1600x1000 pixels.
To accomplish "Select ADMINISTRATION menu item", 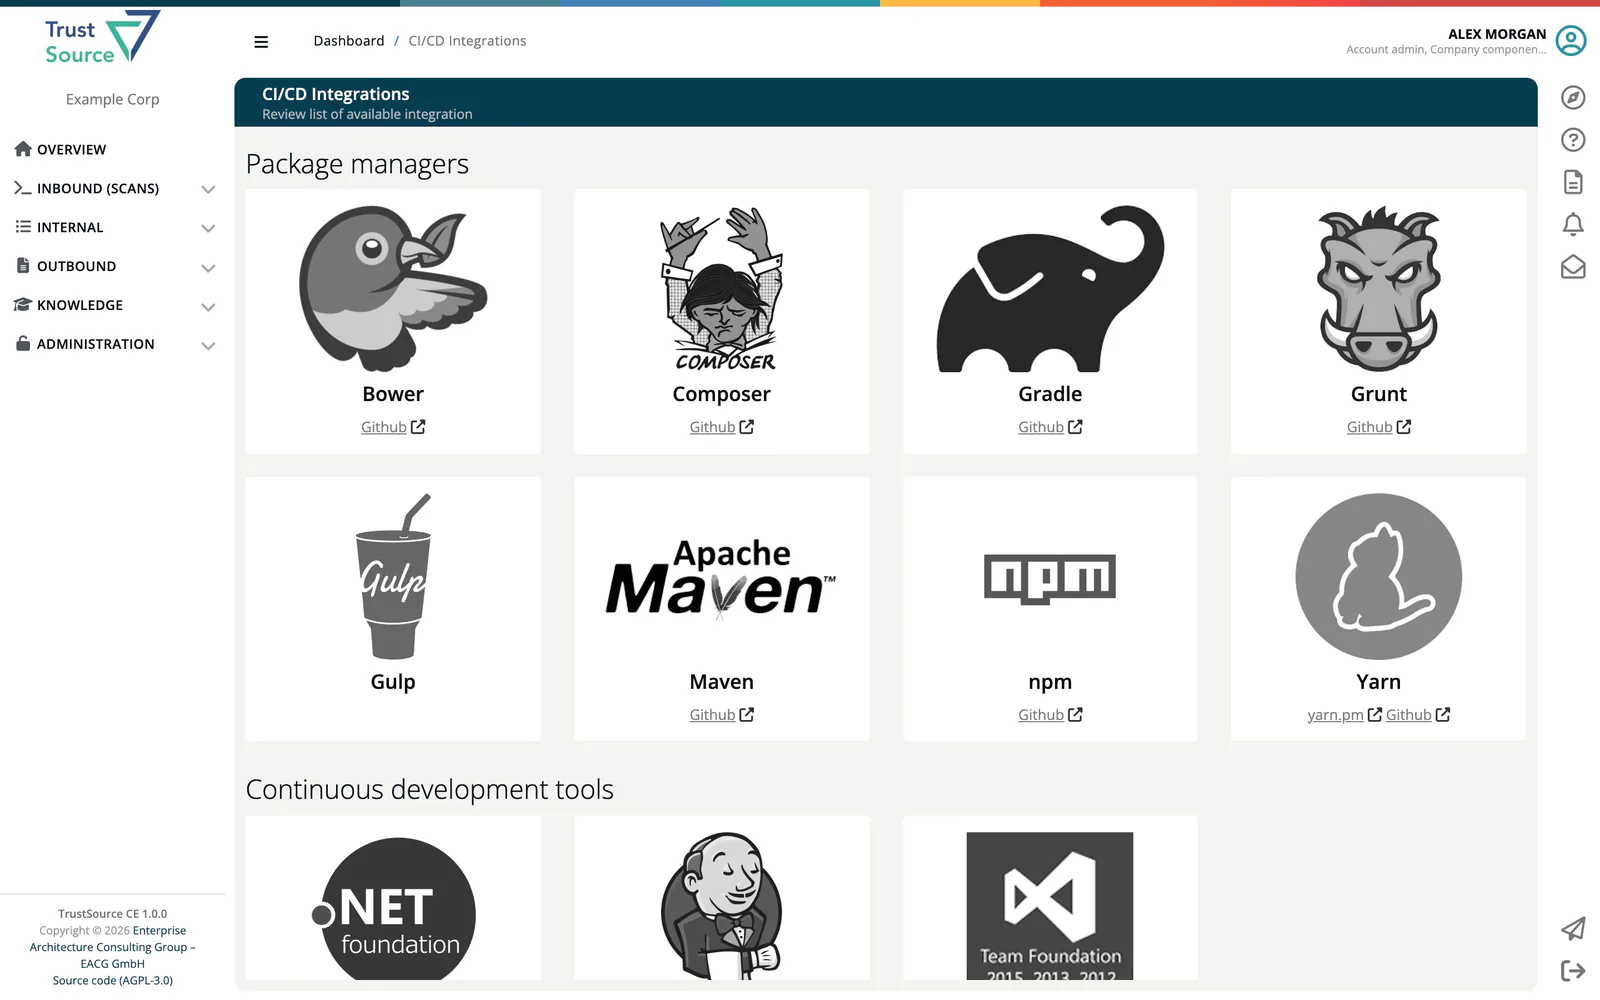I will click(x=96, y=345).
